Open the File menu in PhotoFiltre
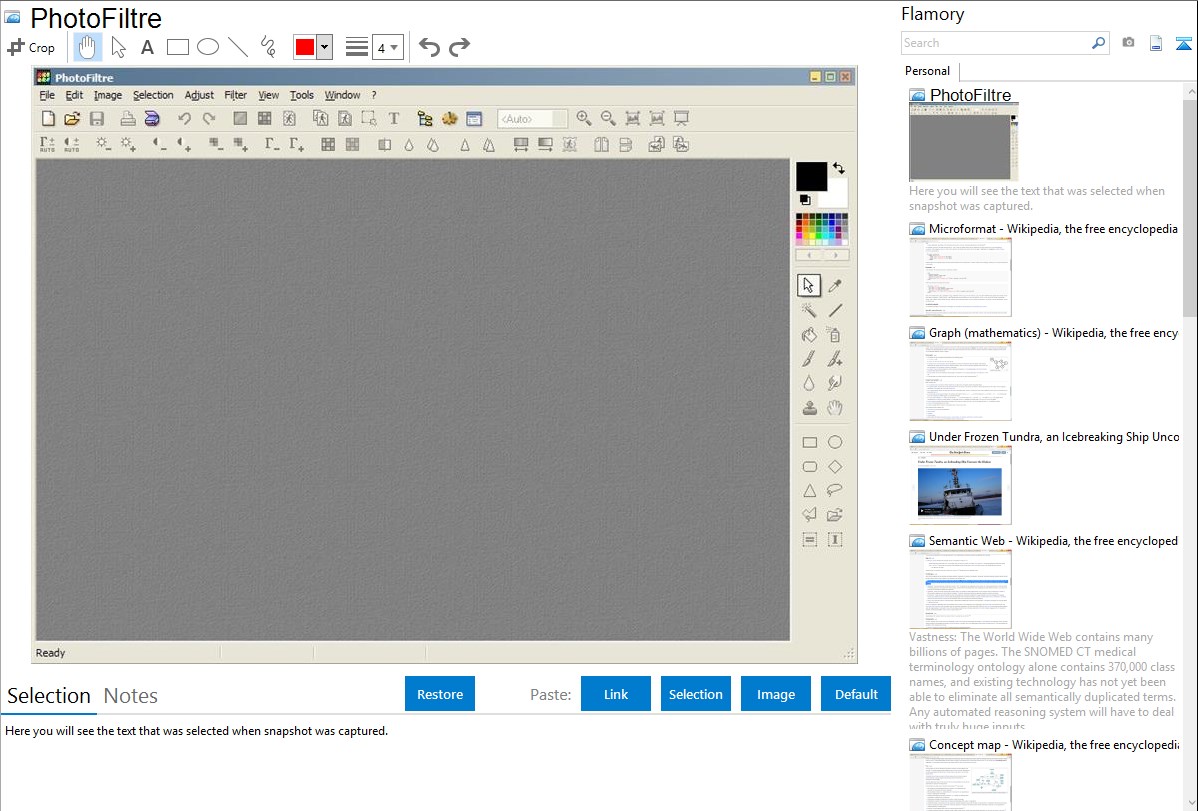Screen dimensions: 1198x811 pyautogui.click(x=47, y=95)
